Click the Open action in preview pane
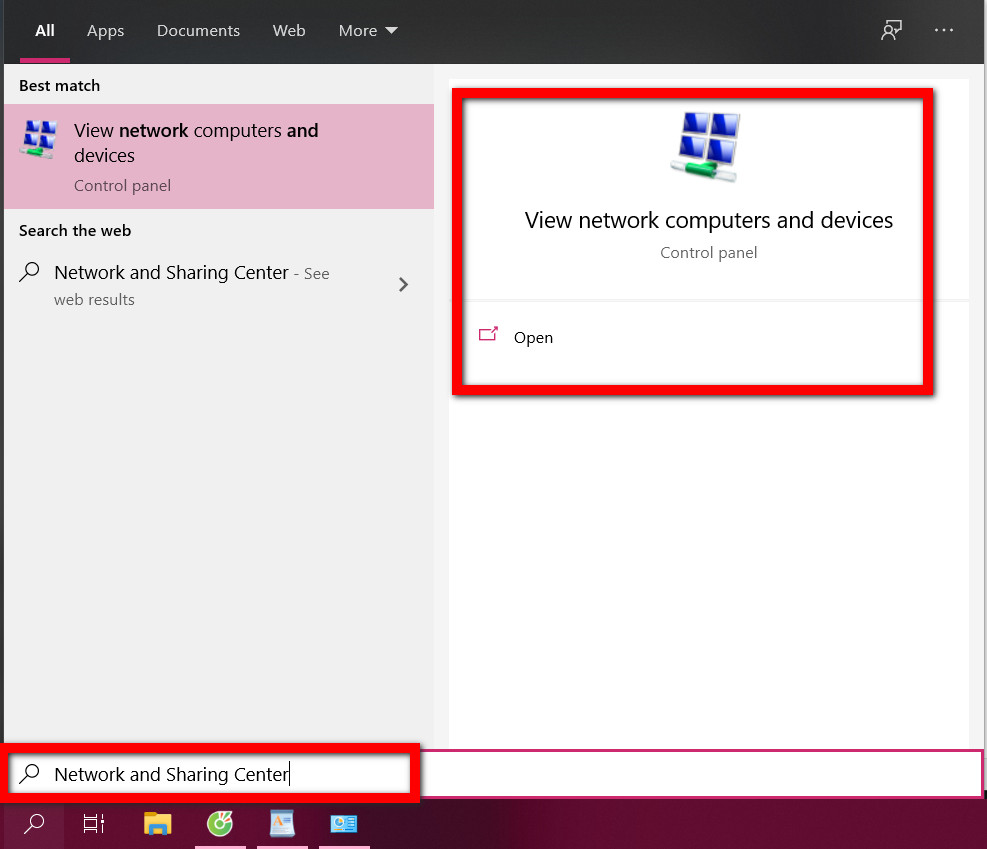The height and width of the screenshot is (849, 987). point(533,337)
